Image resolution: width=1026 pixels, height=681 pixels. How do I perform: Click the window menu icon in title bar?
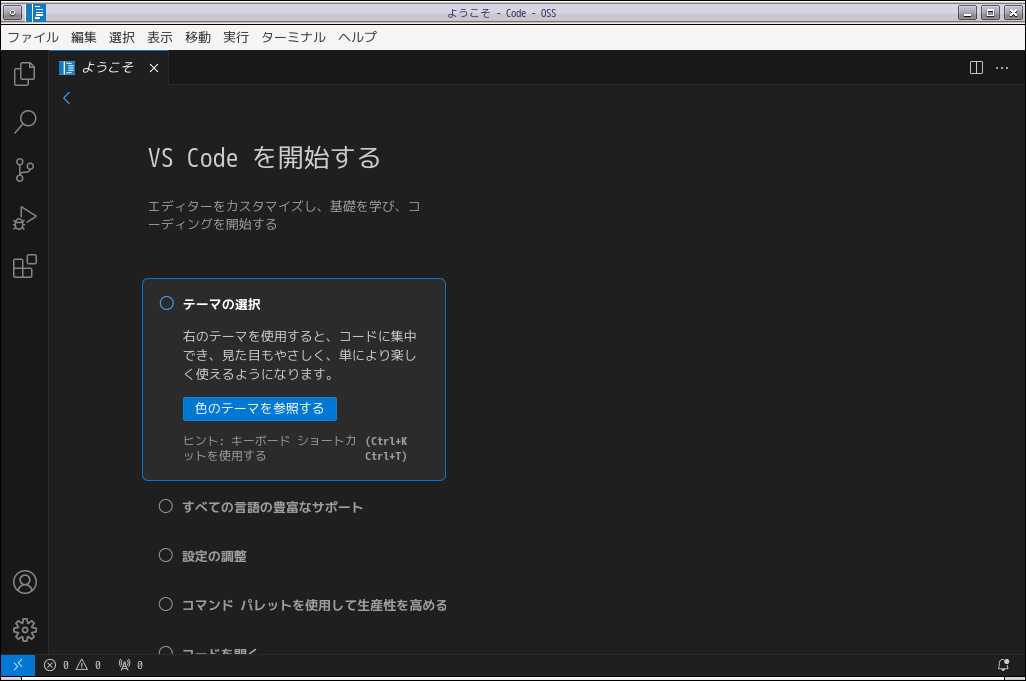(x=12, y=12)
